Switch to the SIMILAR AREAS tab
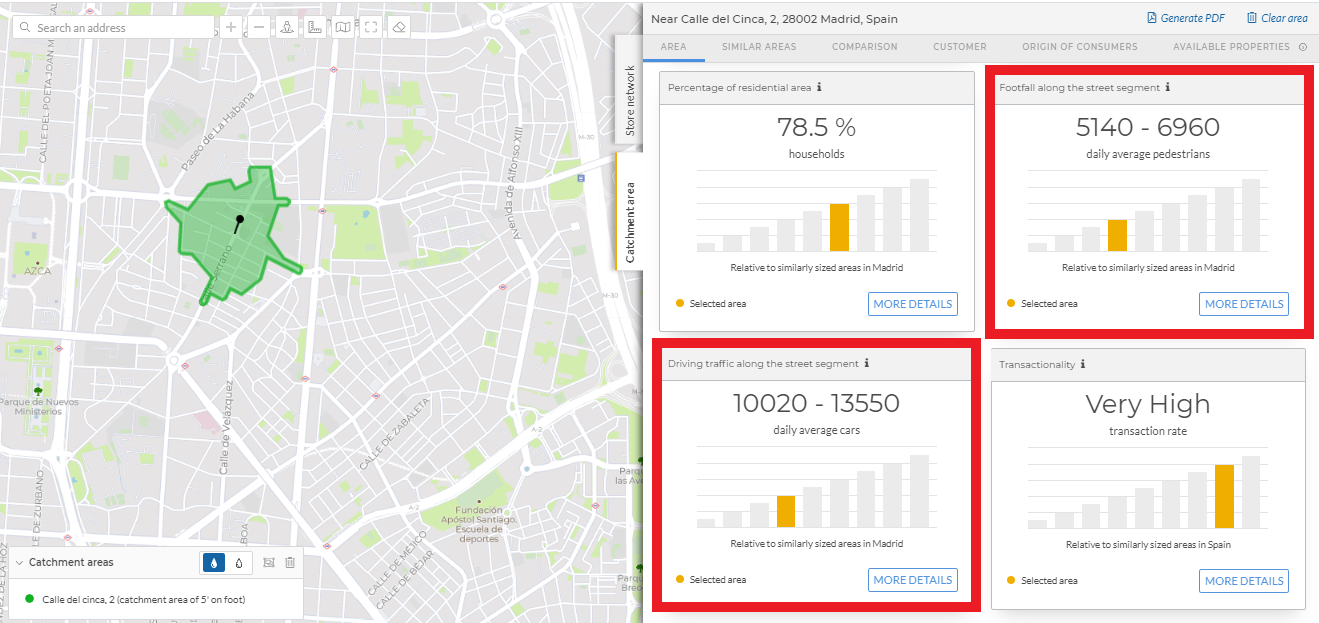Image resolution: width=1319 pixels, height=623 pixels. click(x=758, y=46)
